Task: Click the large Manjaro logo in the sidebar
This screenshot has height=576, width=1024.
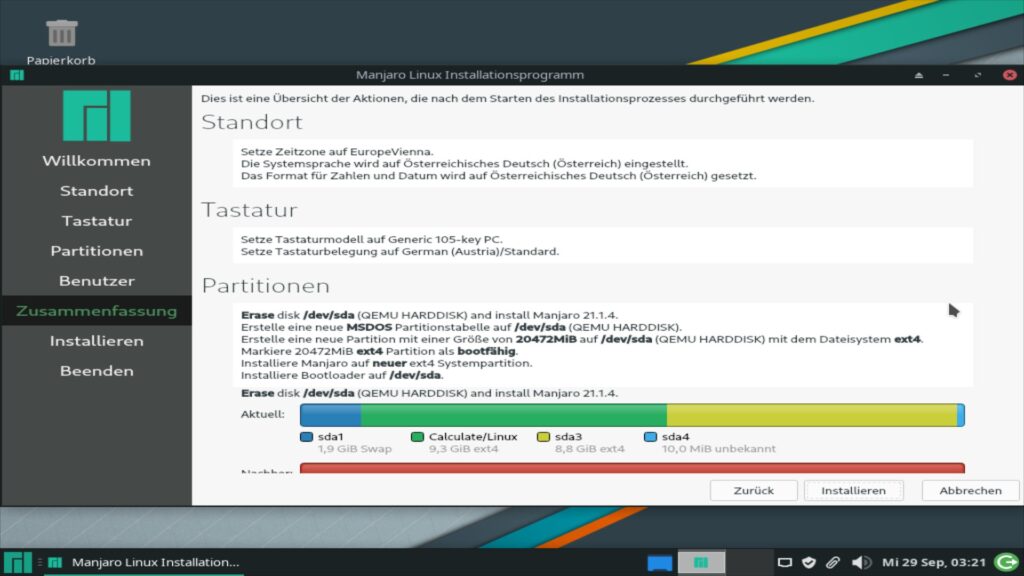Action: click(97, 116)
